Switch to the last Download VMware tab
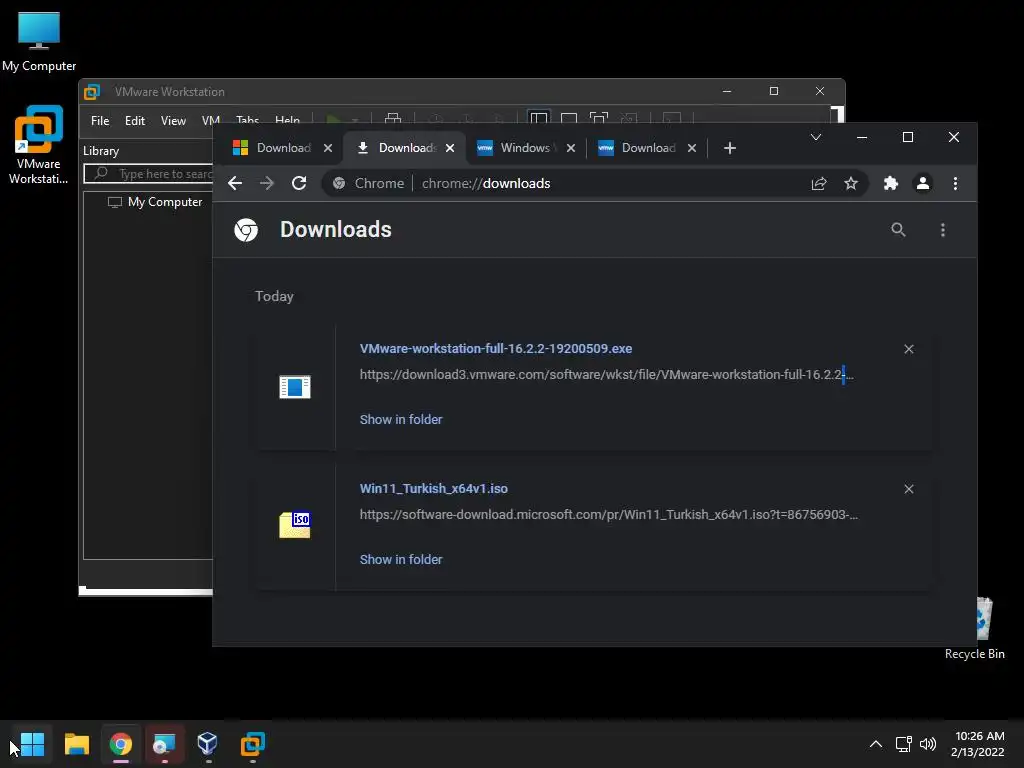 pyautogui.click(x=638, y=148)
